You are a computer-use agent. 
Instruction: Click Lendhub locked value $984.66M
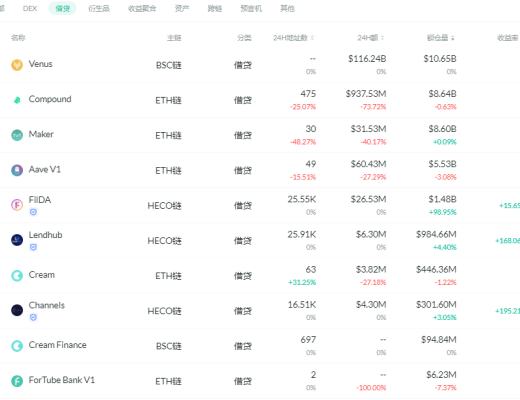click(x=436, y=234)
